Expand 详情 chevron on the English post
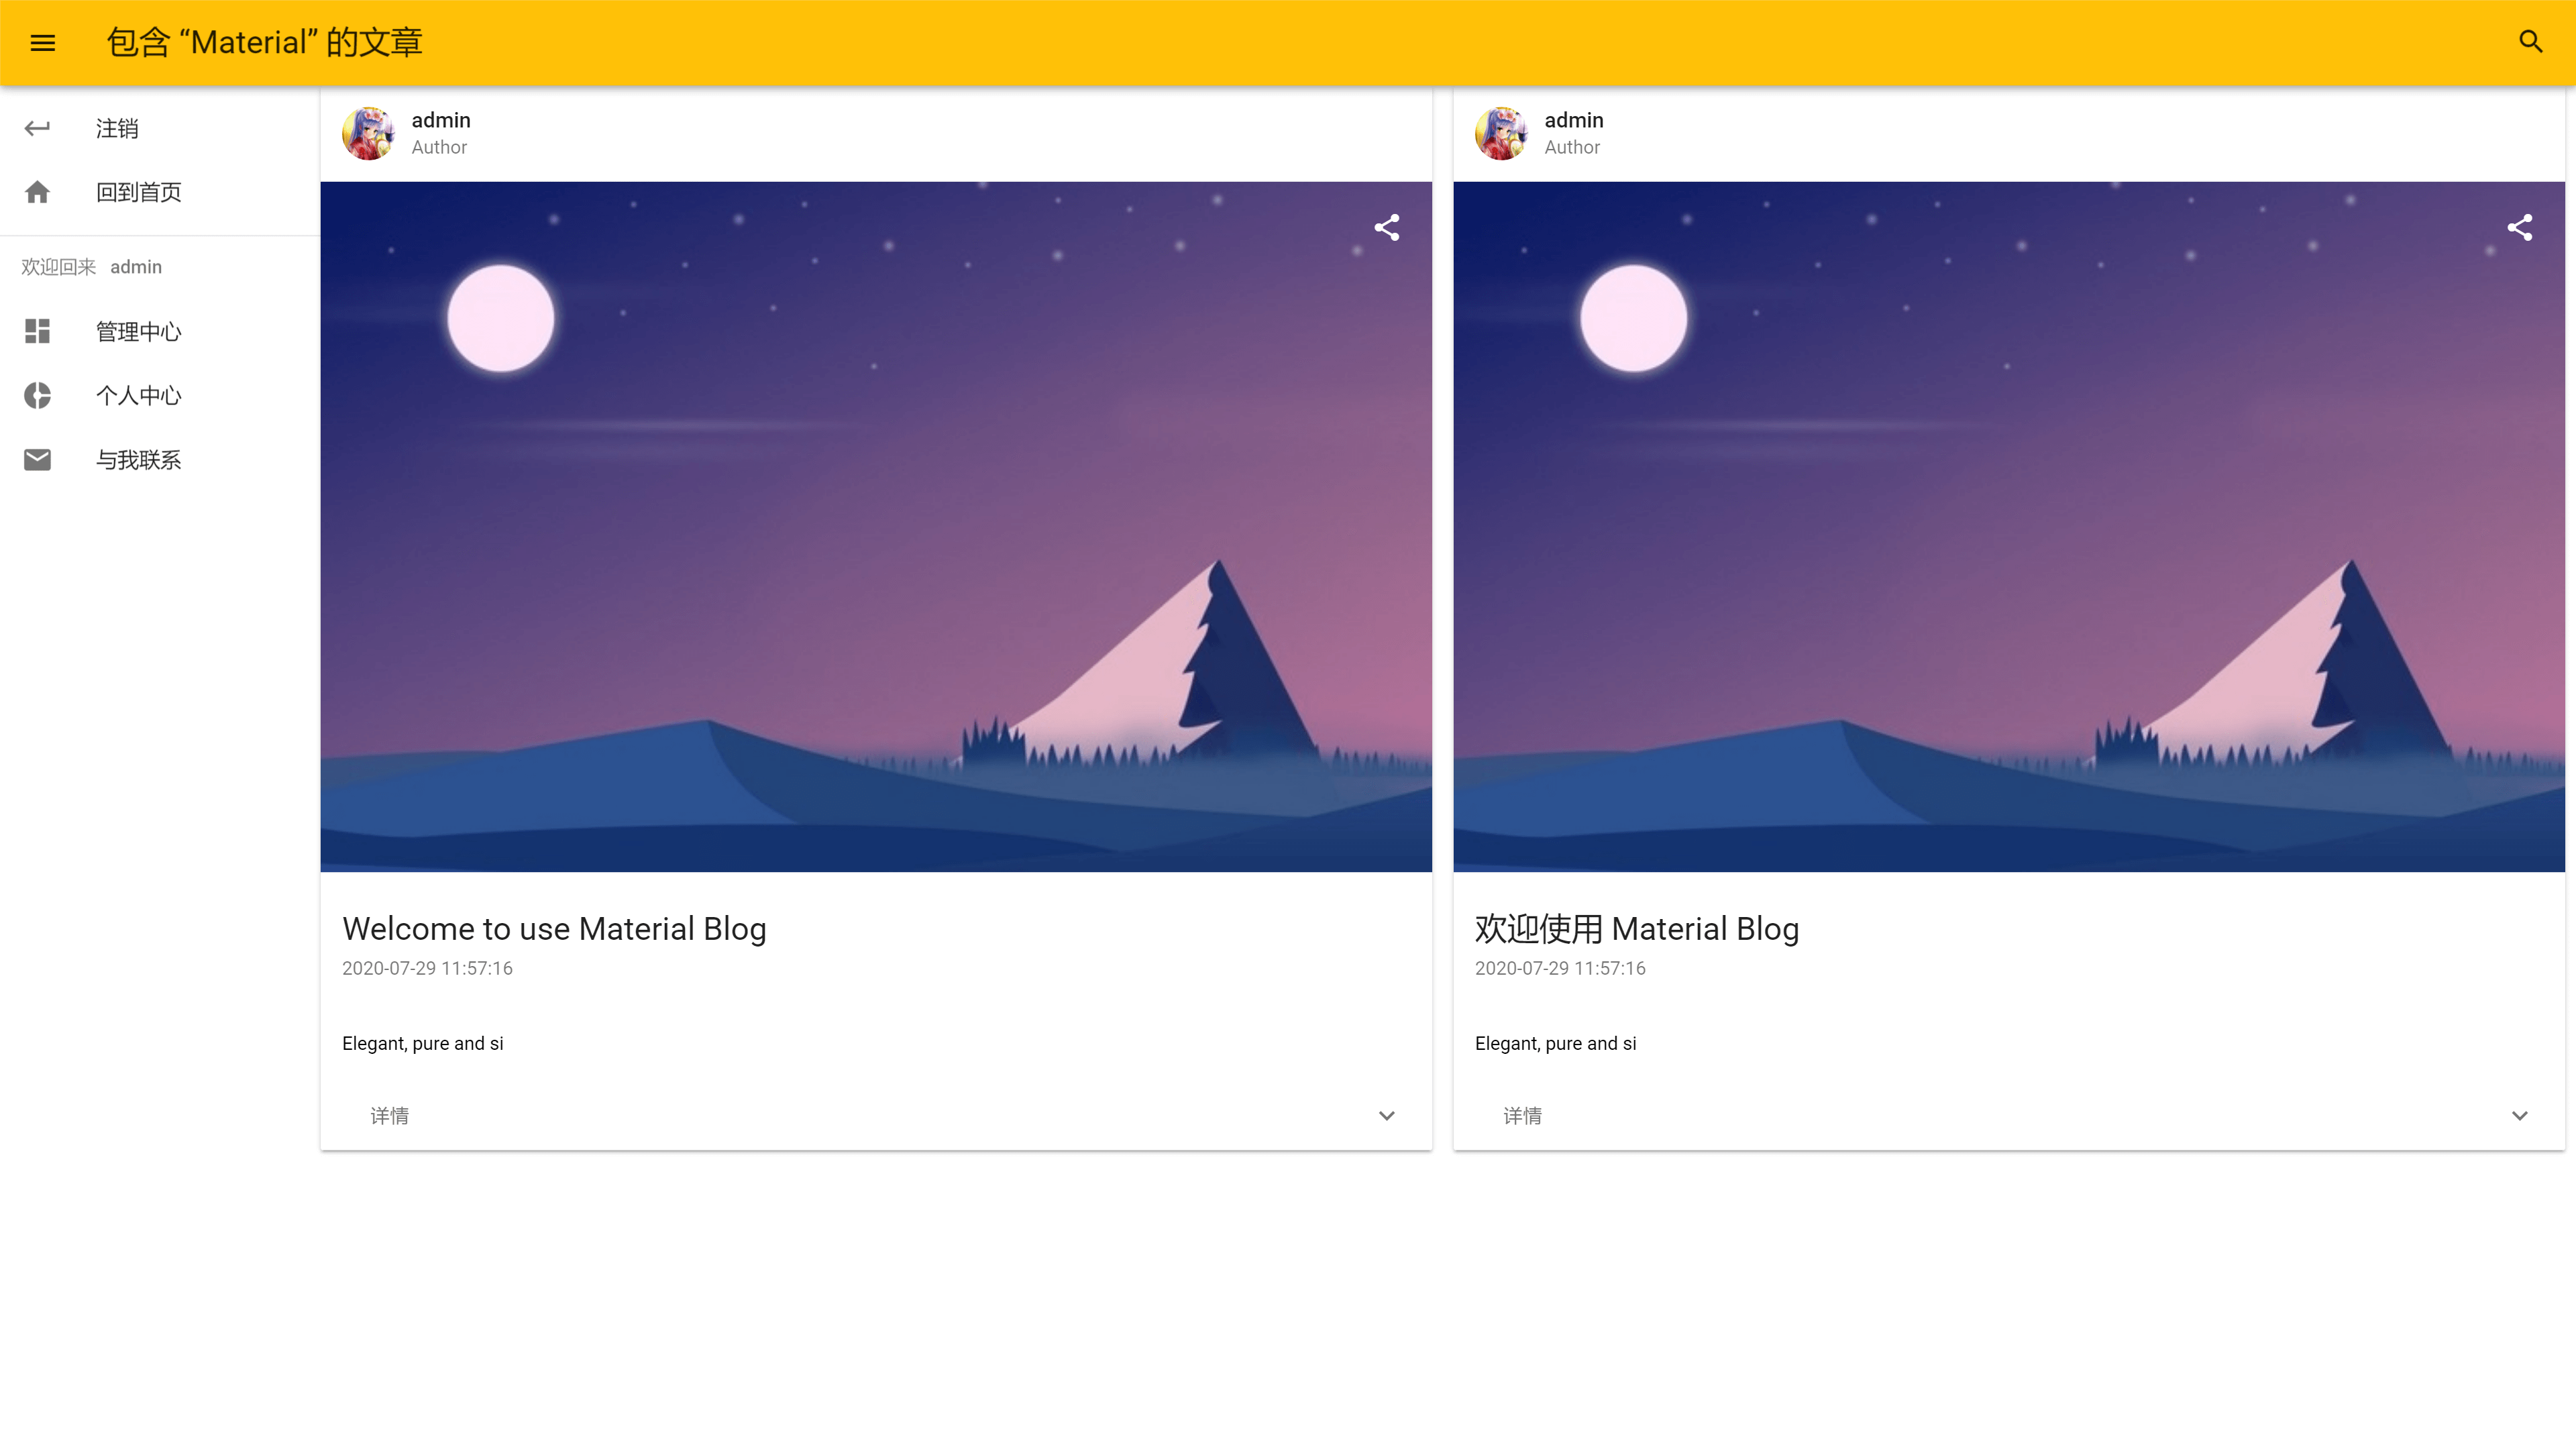The height and width of the screenshot is (1449, 2576). (x=1386, y=1116)
